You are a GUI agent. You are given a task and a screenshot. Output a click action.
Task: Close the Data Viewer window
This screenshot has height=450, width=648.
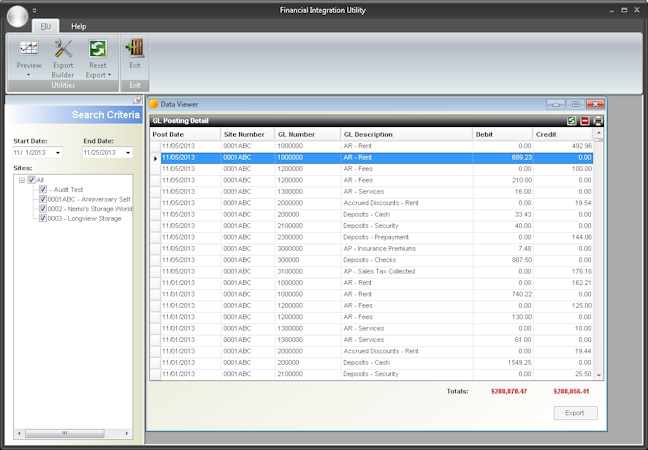click(595, 104)
